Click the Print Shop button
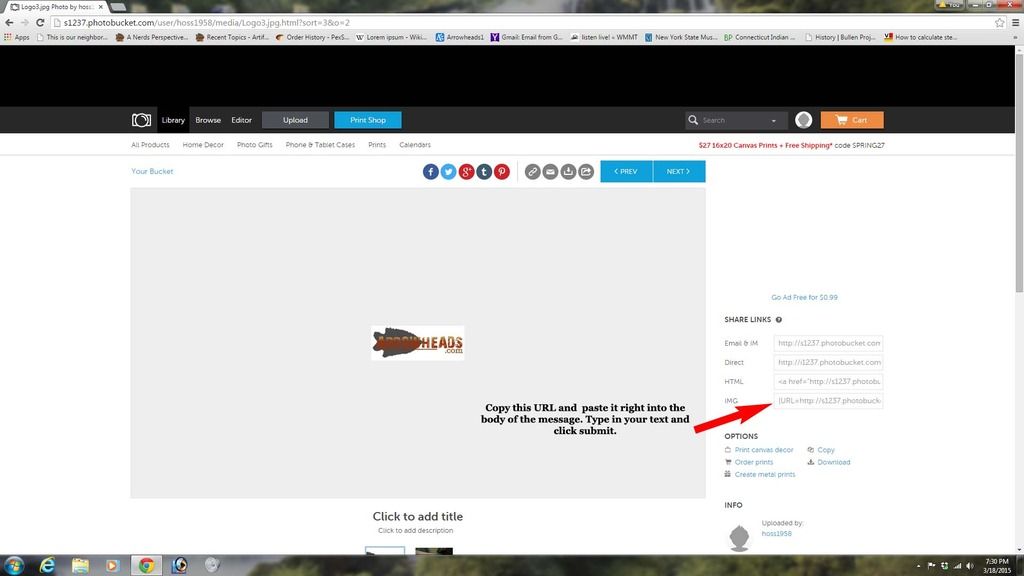1024x576 pixels. pos(368,120)
